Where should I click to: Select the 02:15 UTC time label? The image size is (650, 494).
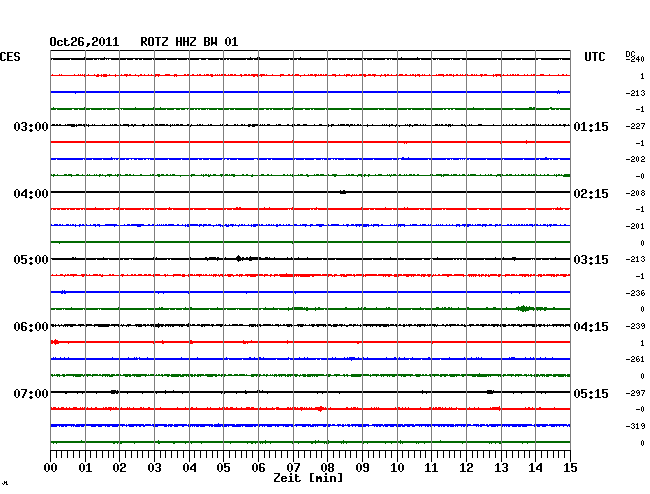[x=591, y=194]
